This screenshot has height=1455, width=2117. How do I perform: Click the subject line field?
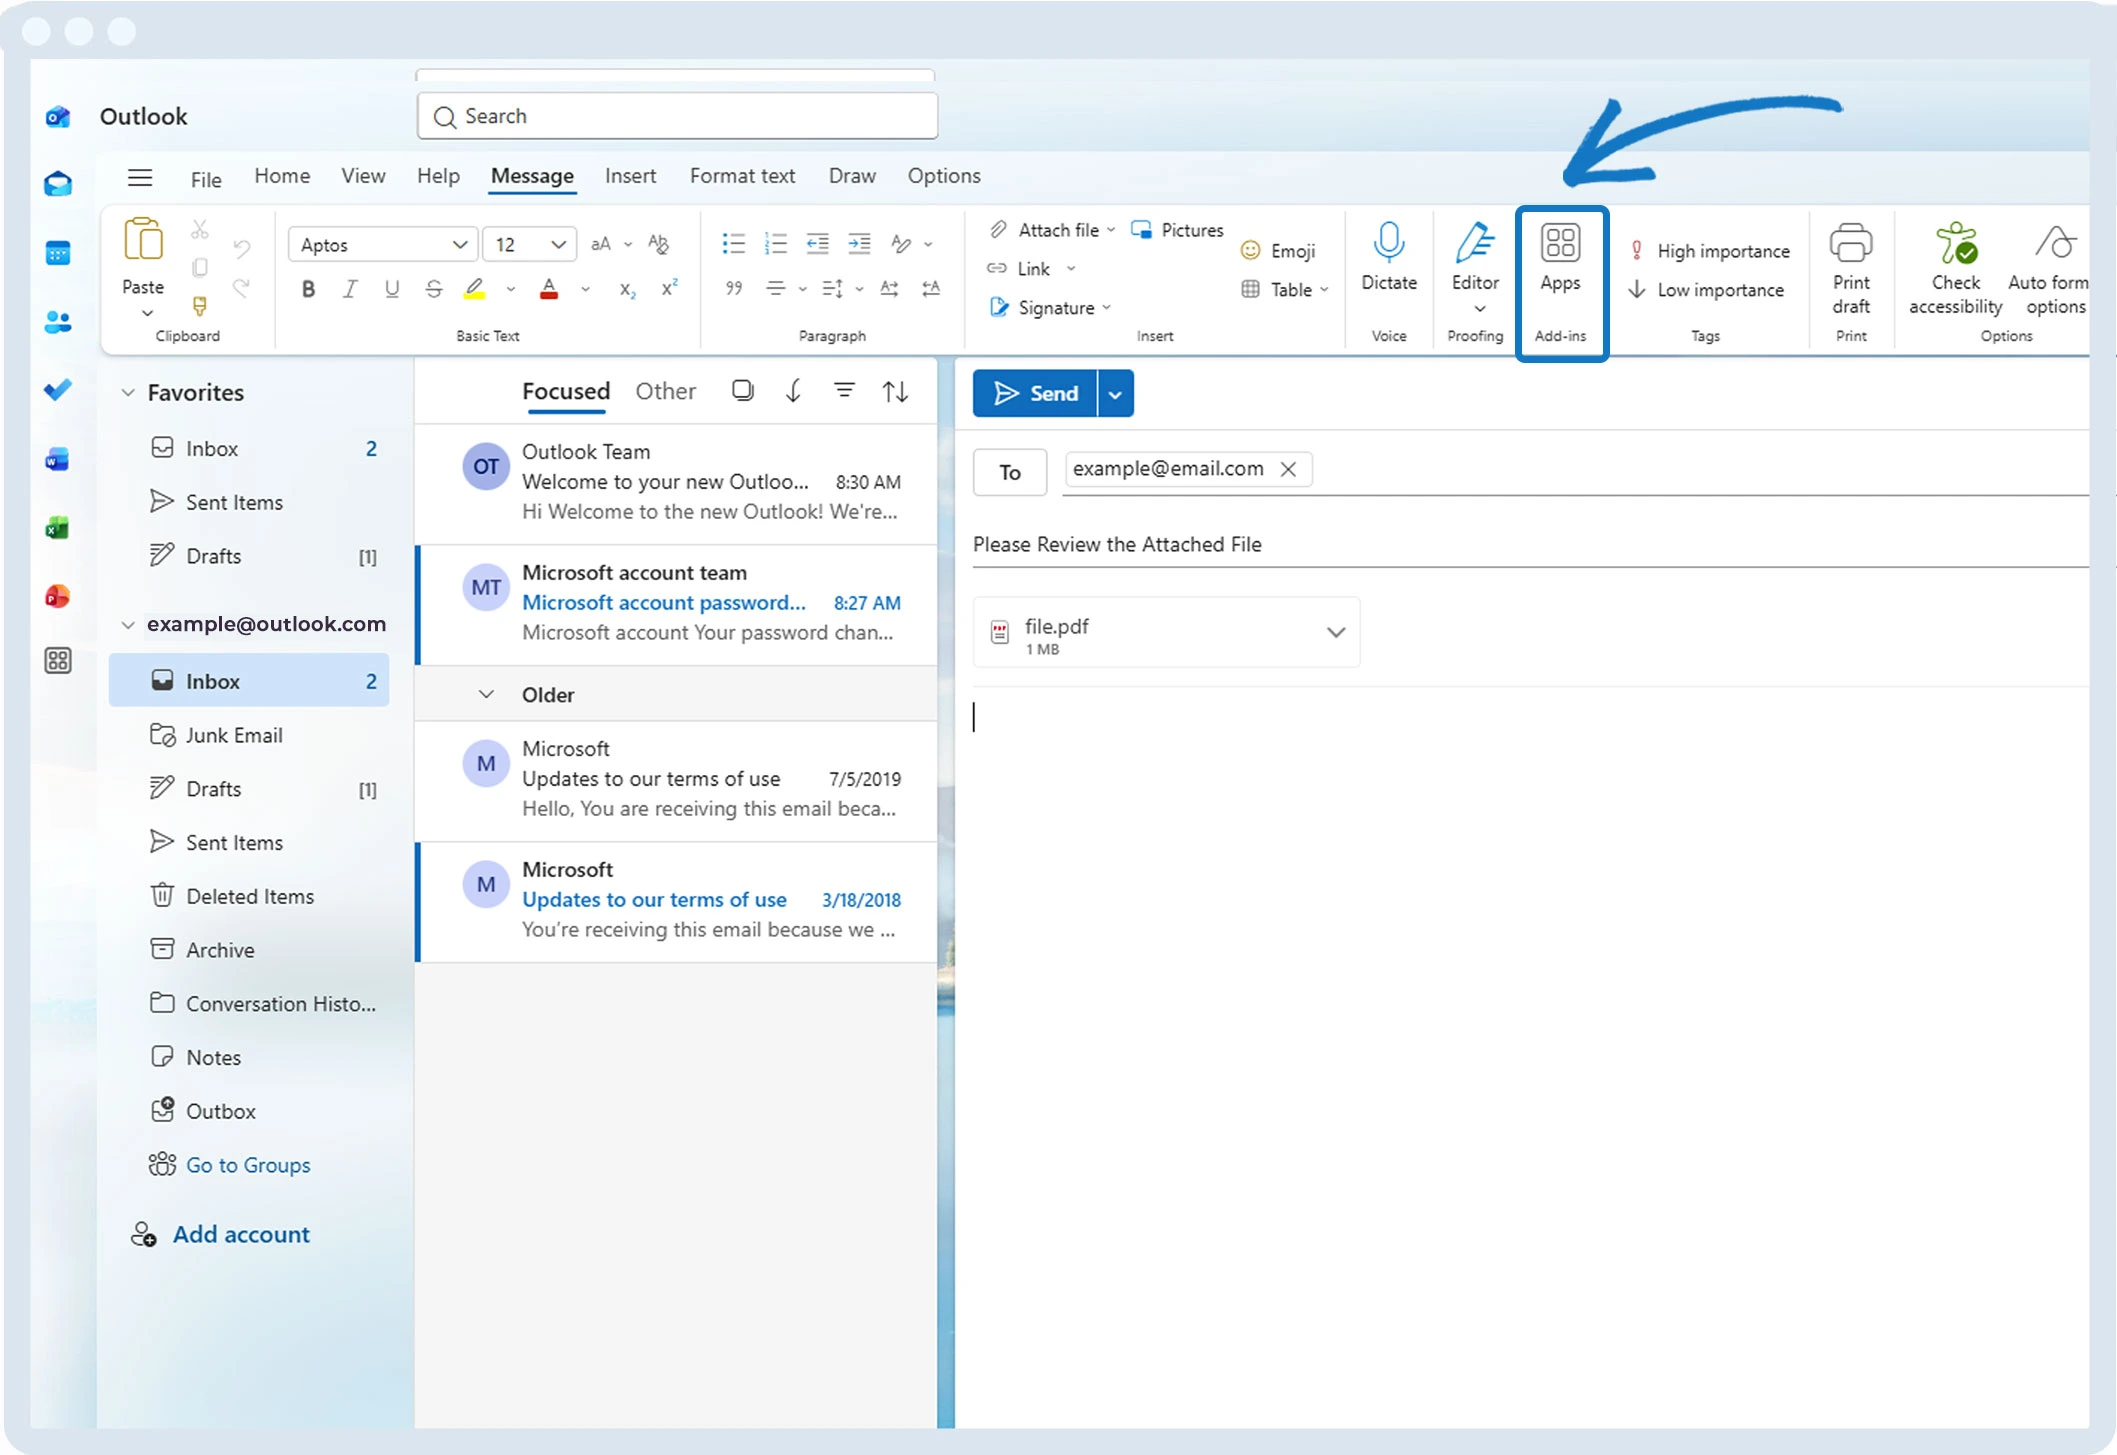click(x=1530, y=545)
